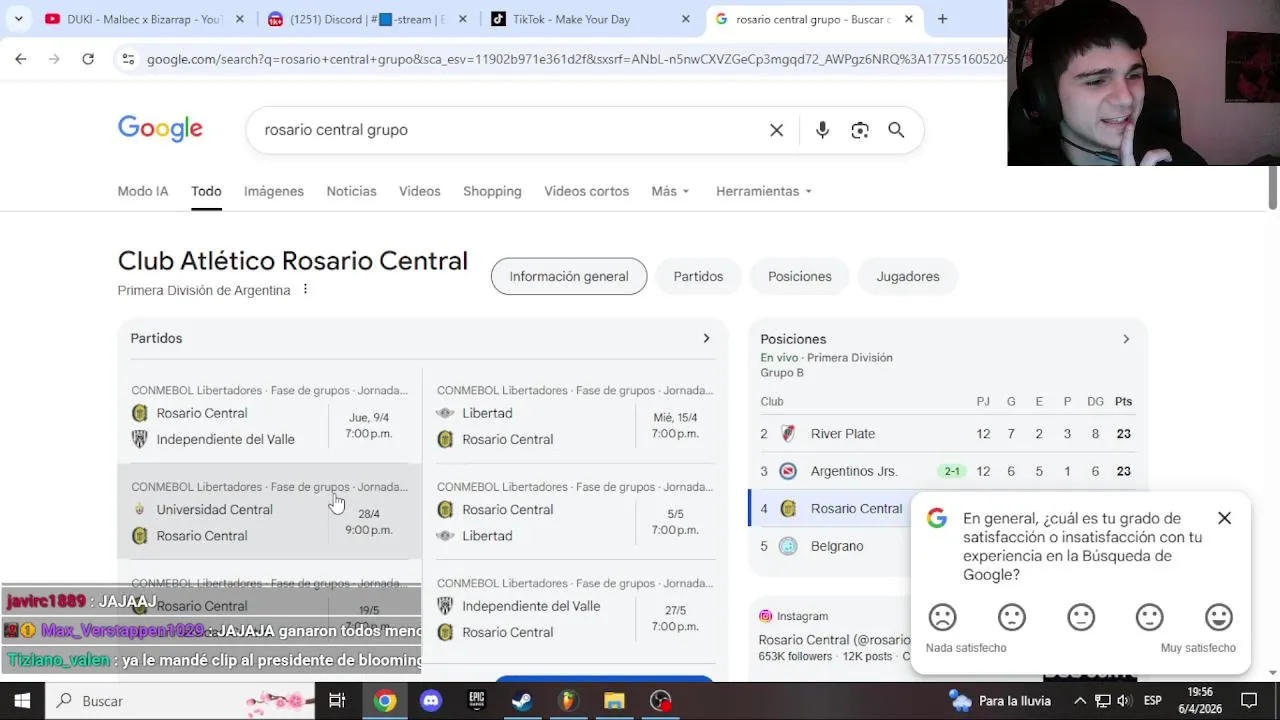This screenshot has width=1280, height=720.
Task: Open Steam from the taskbar
Action: 522,701
